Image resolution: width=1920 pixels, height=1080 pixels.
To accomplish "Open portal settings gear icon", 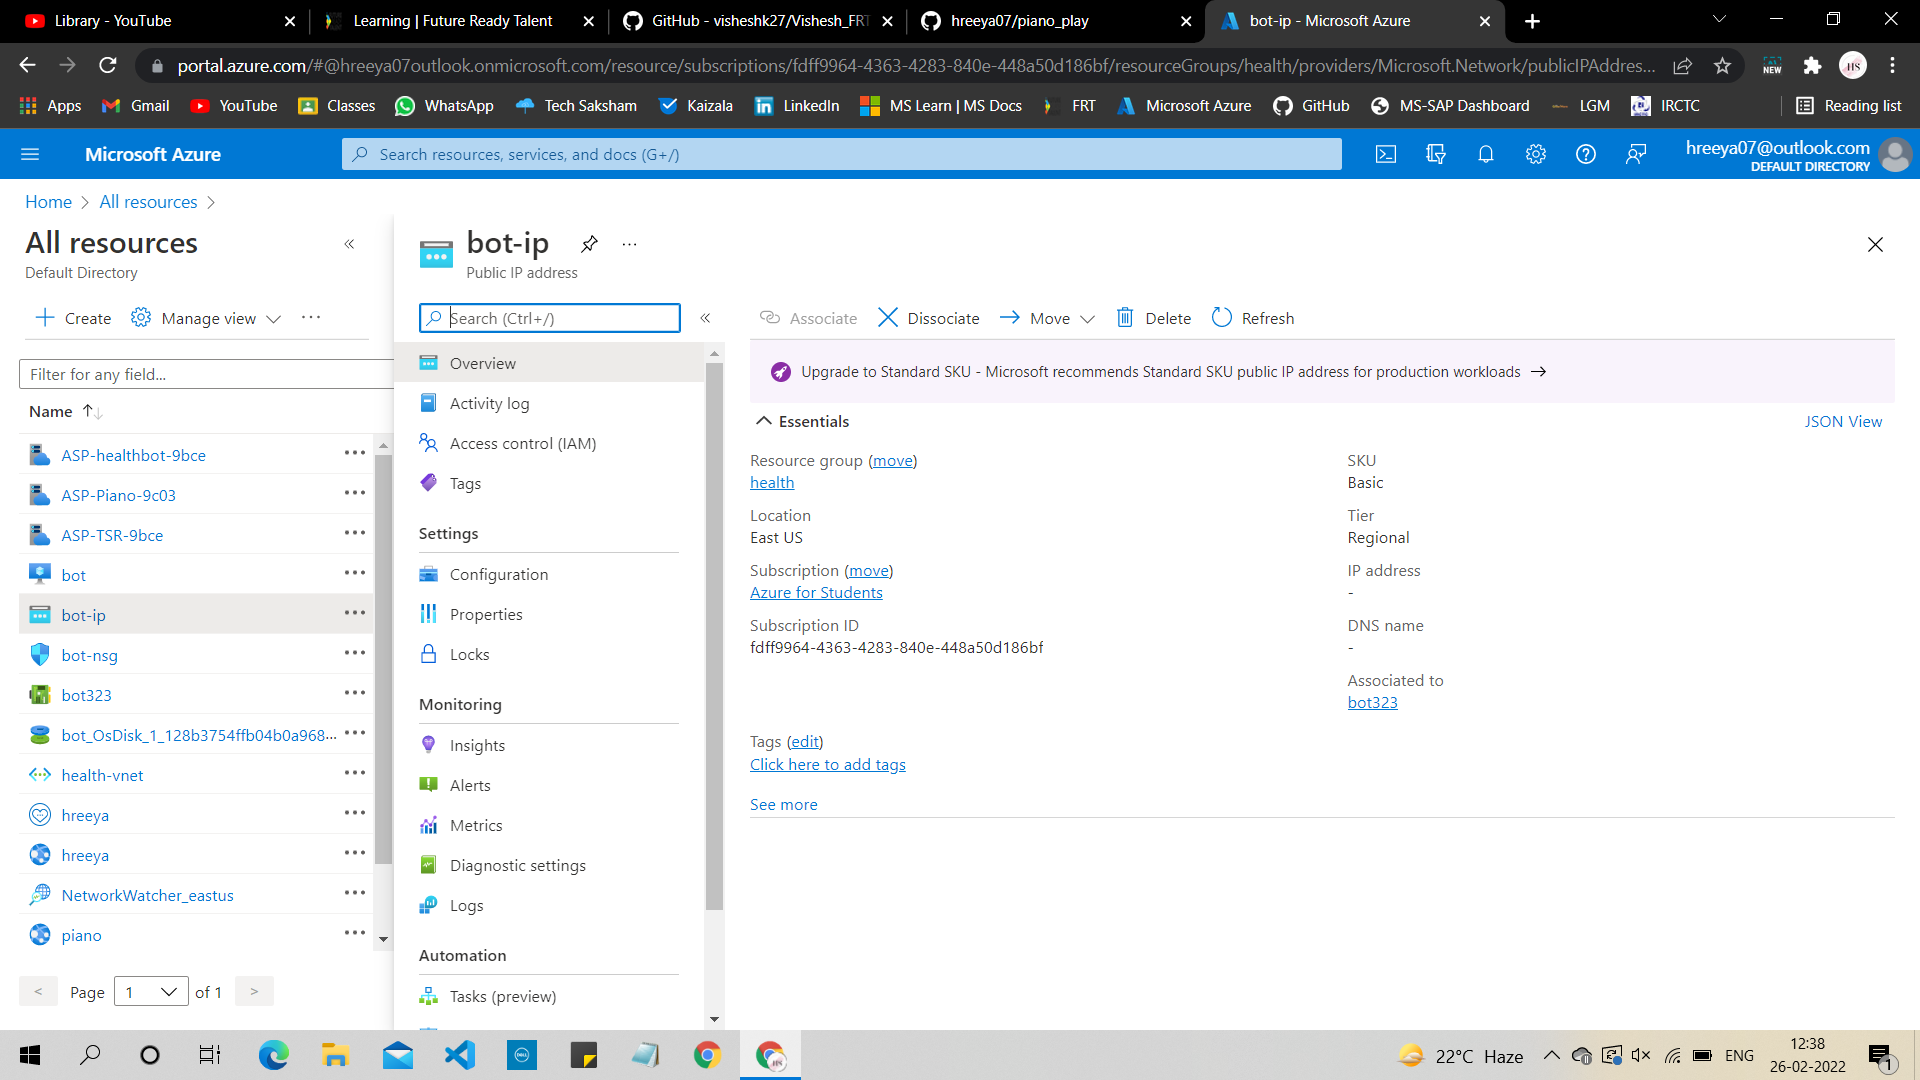I will click(x=1535, y=154).
